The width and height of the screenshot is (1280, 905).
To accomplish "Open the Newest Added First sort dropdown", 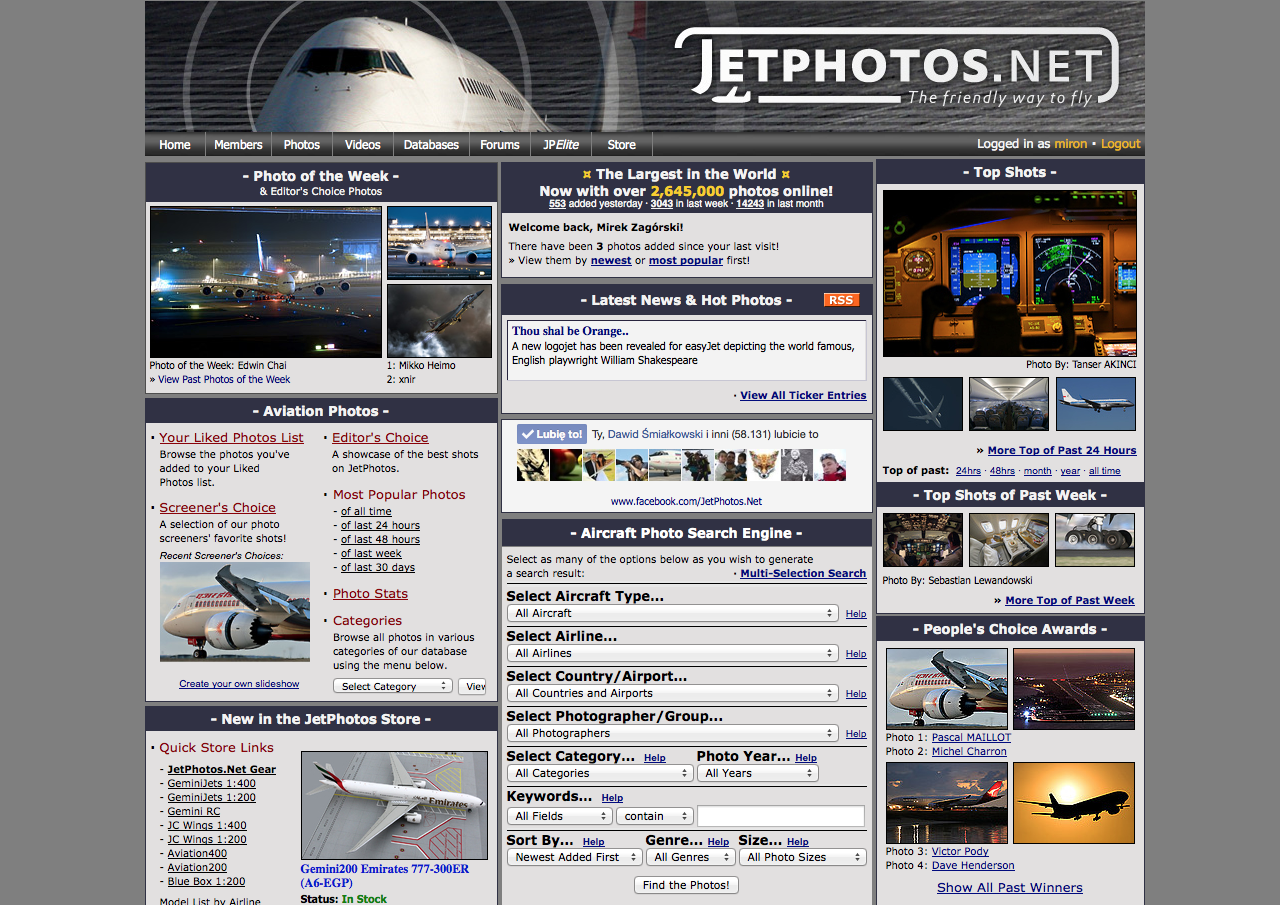I will click(574, 857).
